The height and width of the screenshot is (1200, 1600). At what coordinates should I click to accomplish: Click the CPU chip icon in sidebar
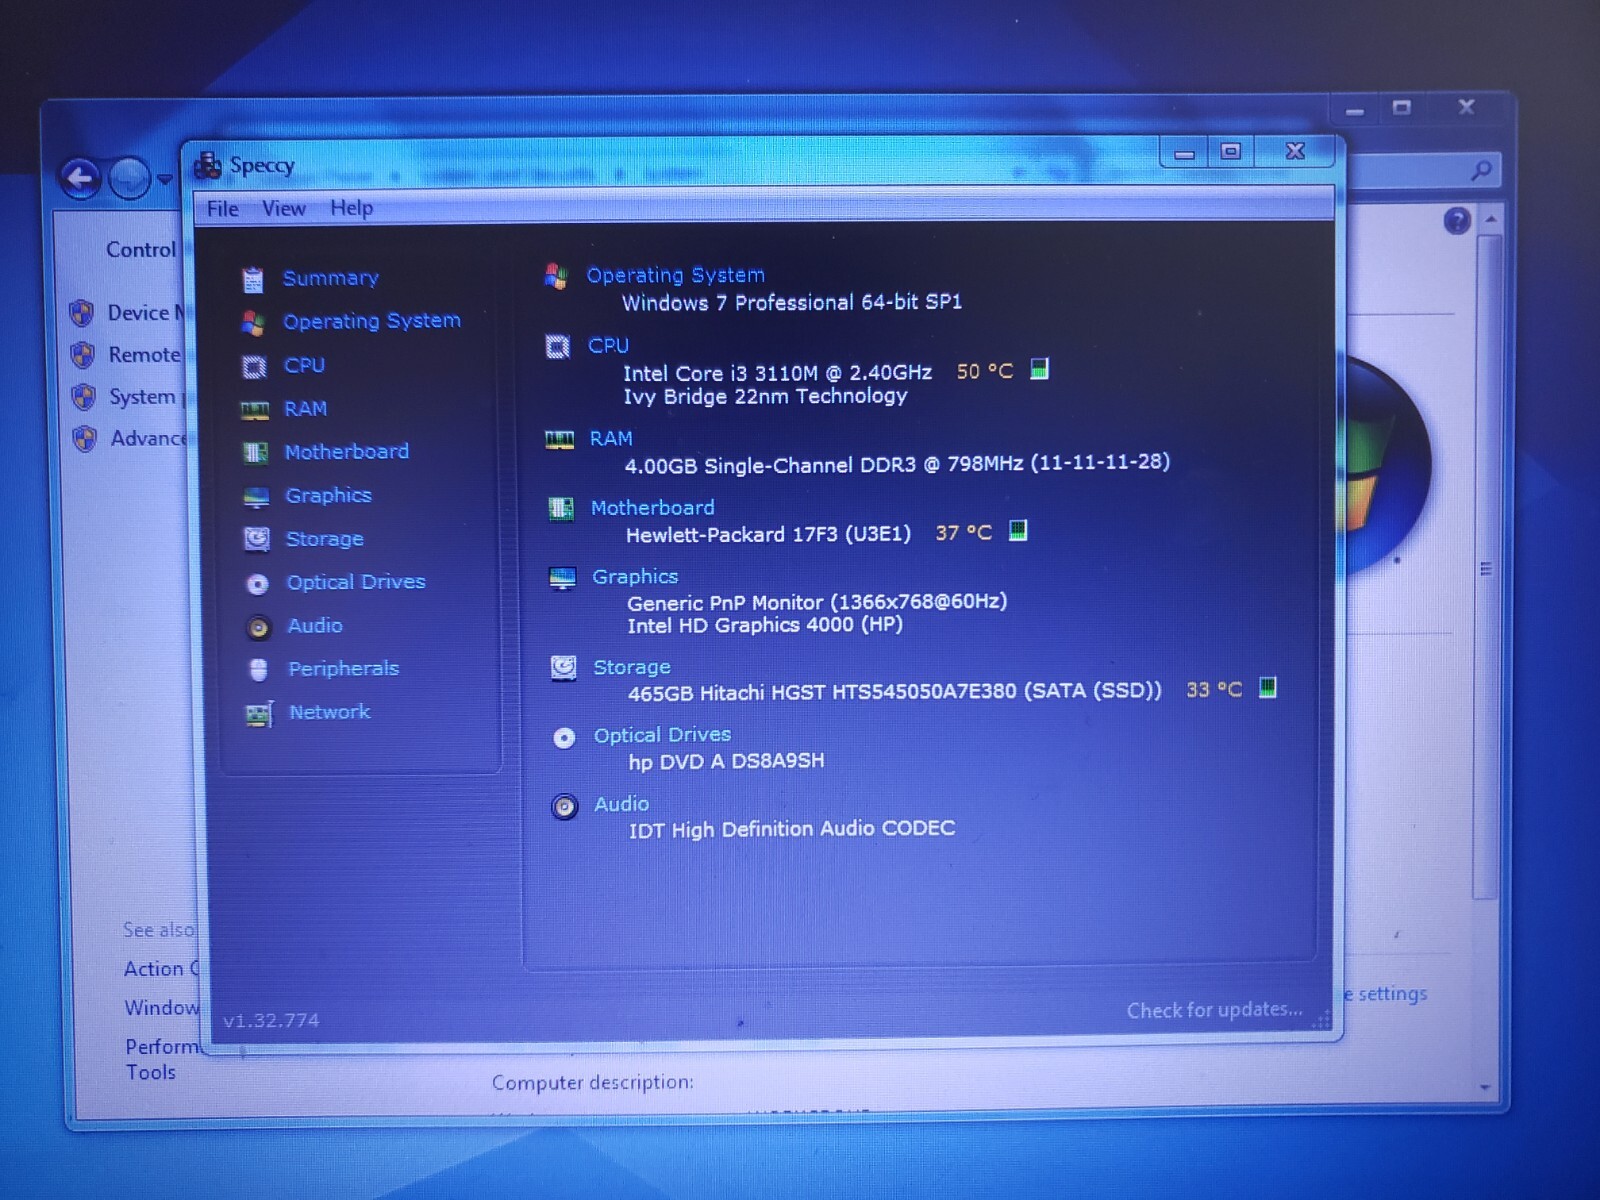(x=255, y=367)
